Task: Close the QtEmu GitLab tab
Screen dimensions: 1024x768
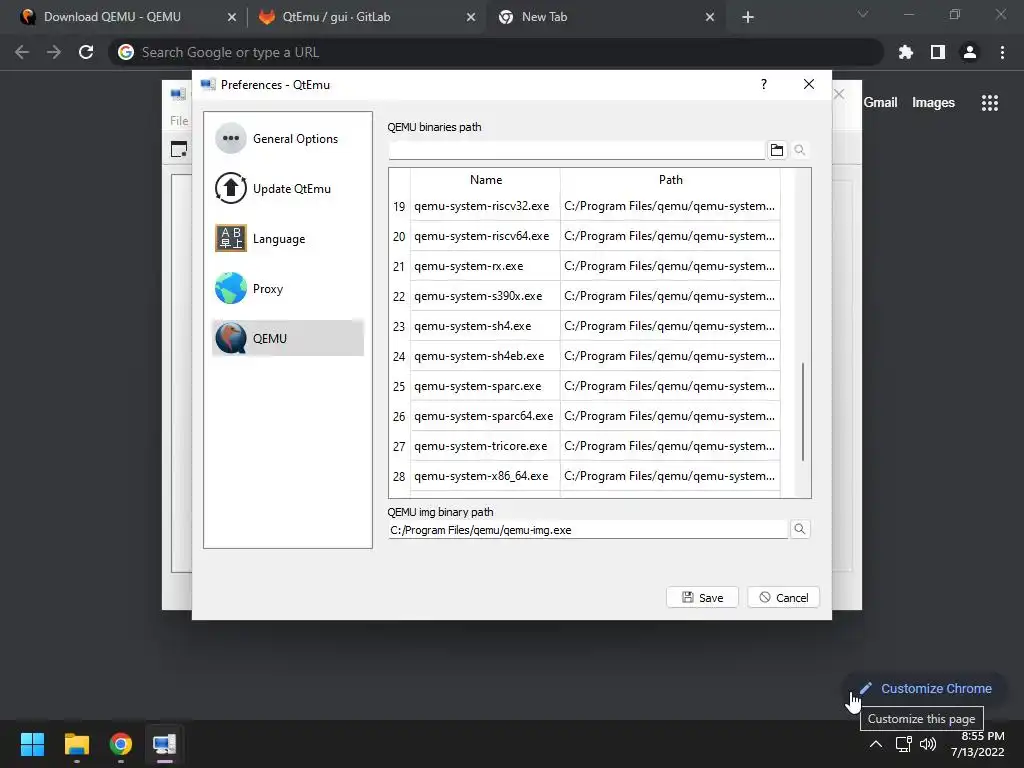Action: tap(471, 18)
